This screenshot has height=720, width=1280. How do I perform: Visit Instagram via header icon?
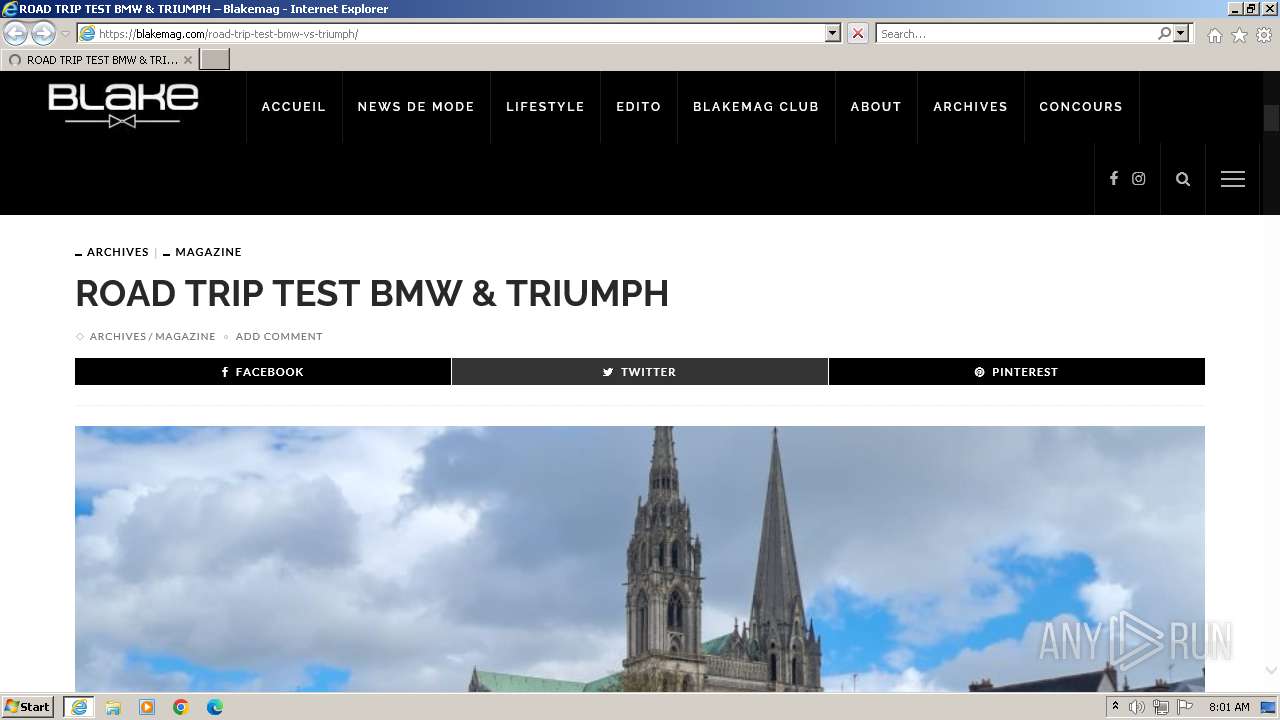[x=1138, y=179]
